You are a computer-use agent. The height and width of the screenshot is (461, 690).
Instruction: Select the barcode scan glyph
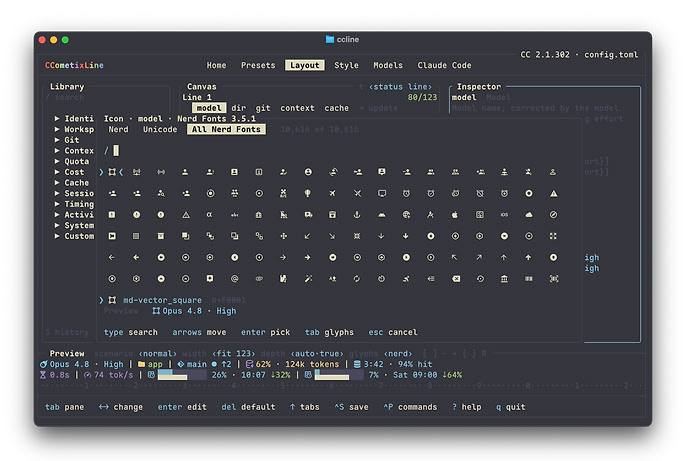point(554,278)
